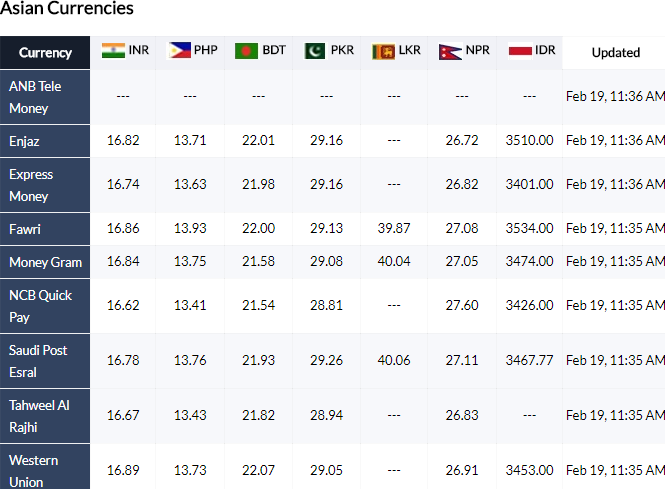Open the ANB Tele Money row label

[x=45, y=97]
